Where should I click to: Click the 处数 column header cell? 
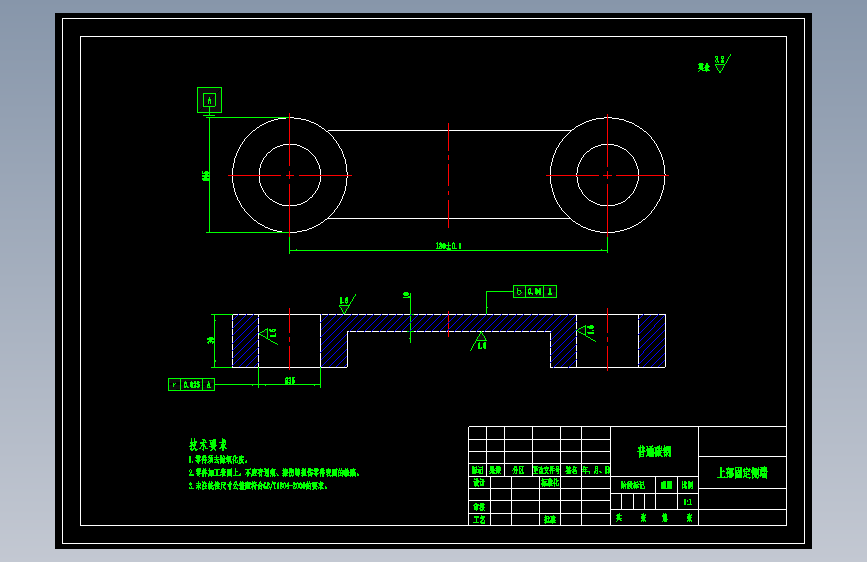(495, 470)
